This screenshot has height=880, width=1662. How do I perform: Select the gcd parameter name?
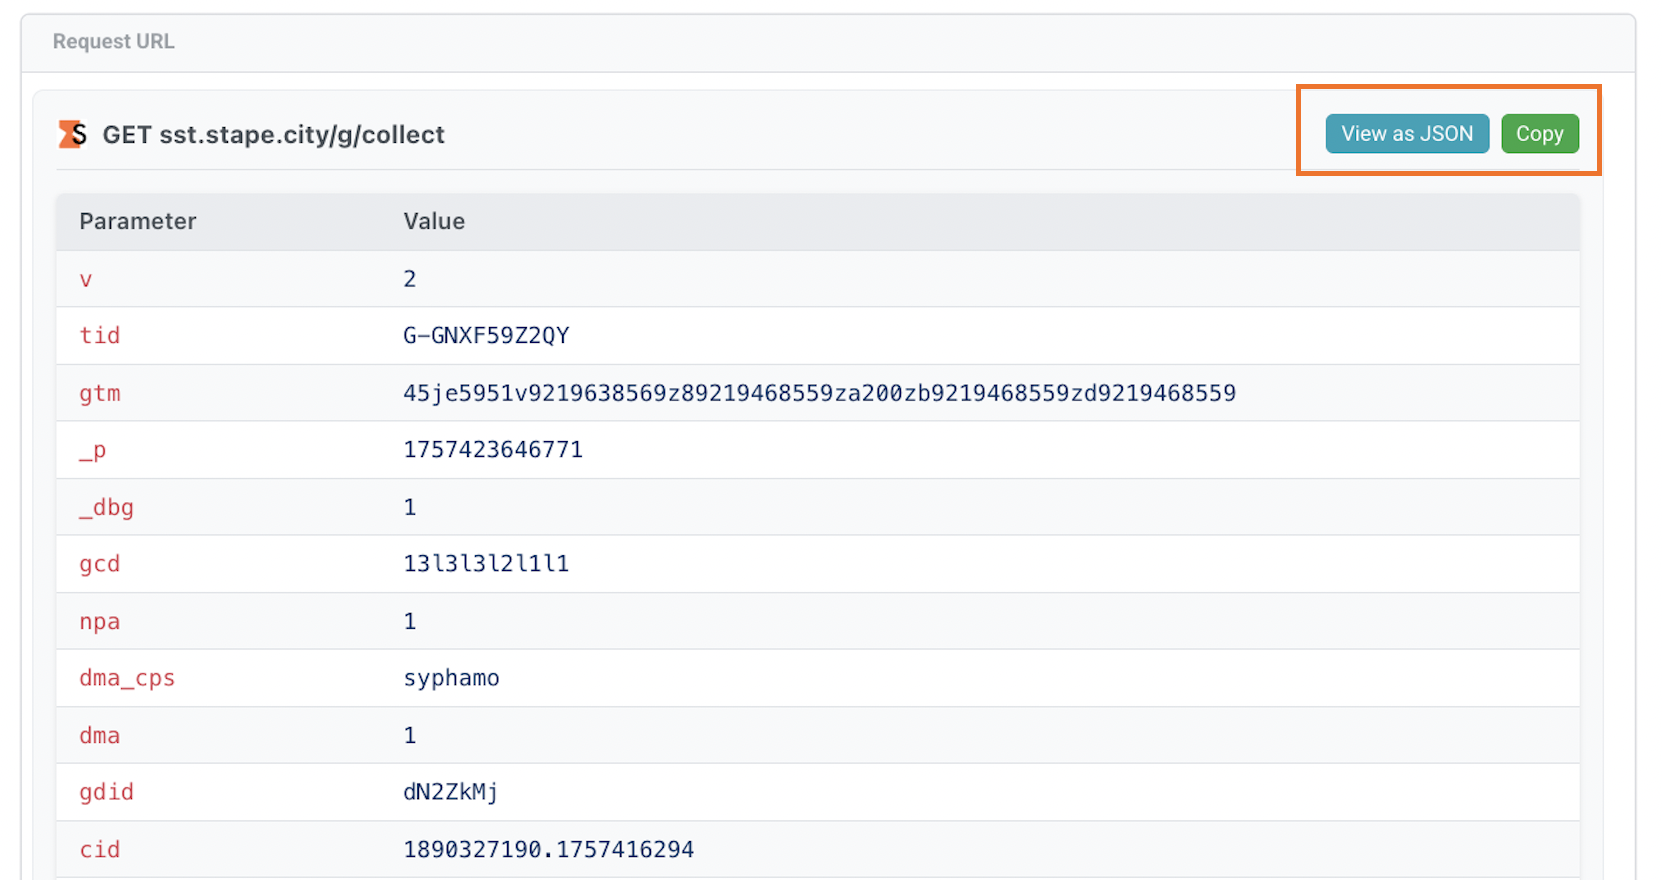tap(100, 564)
